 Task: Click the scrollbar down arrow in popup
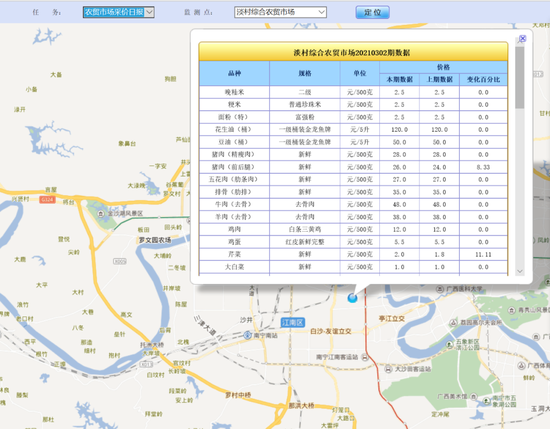pos(520,271)
